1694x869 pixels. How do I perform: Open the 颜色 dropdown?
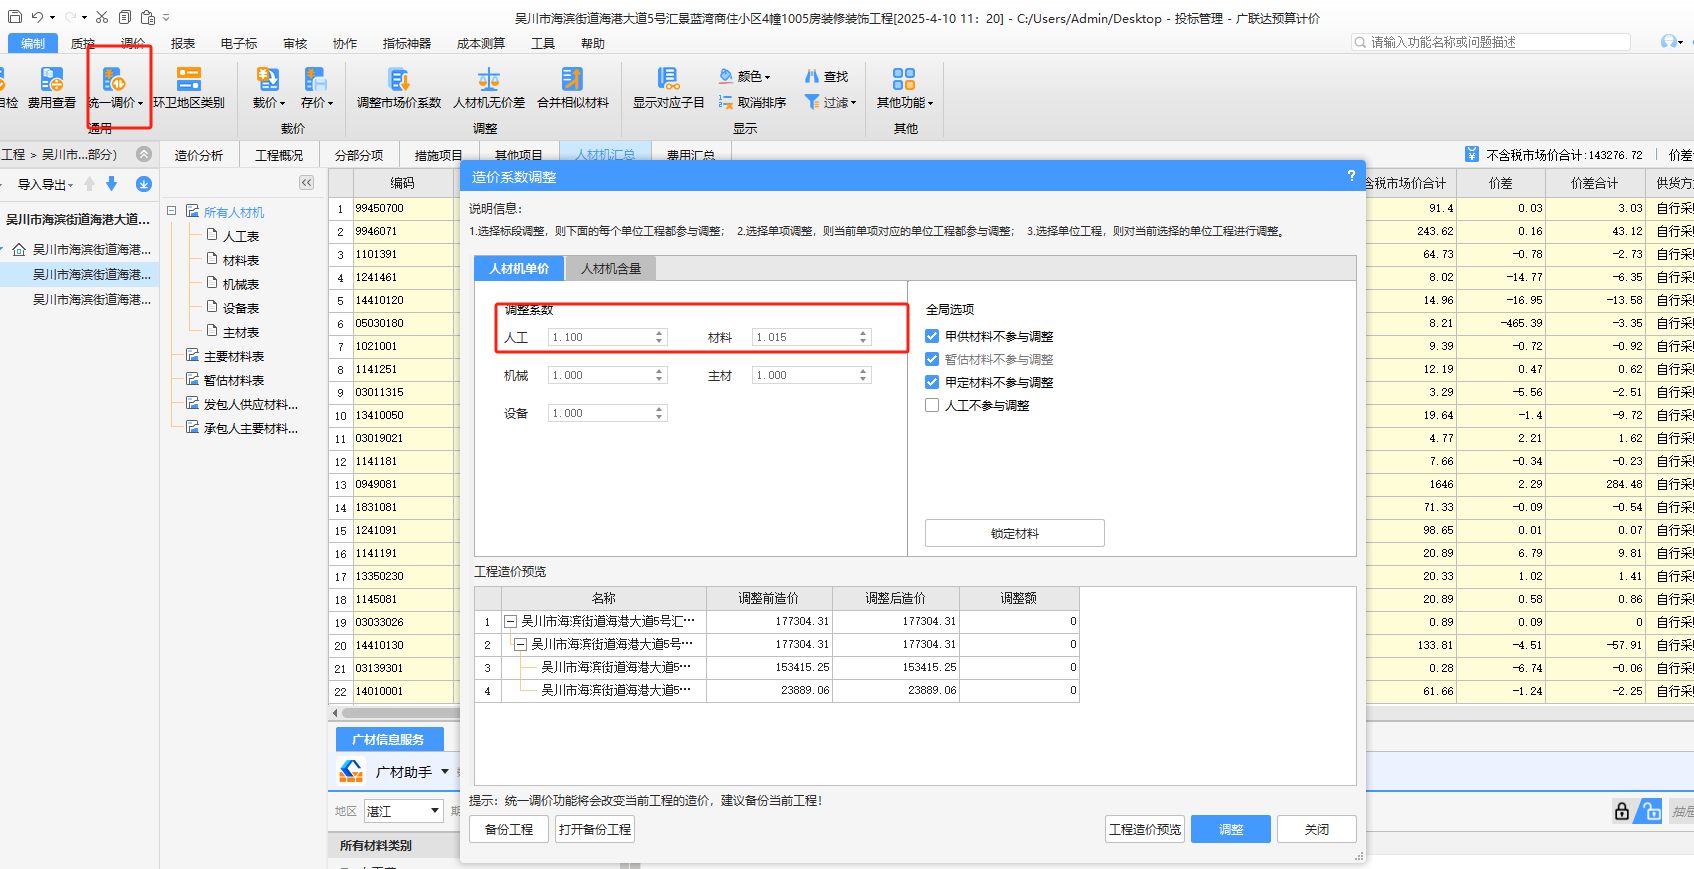tap(745, 76)
